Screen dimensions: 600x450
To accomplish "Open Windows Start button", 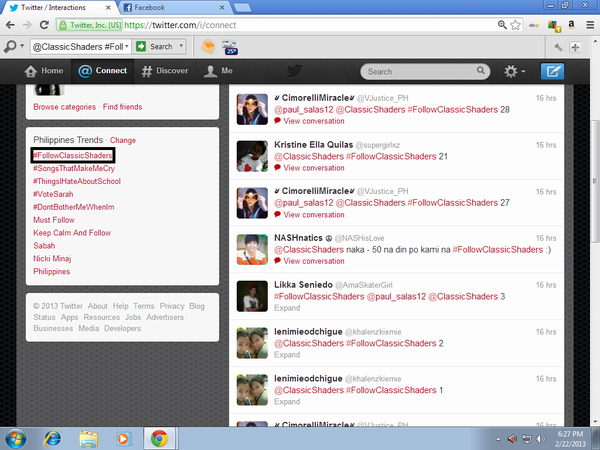I will click(x=16, y=439).
